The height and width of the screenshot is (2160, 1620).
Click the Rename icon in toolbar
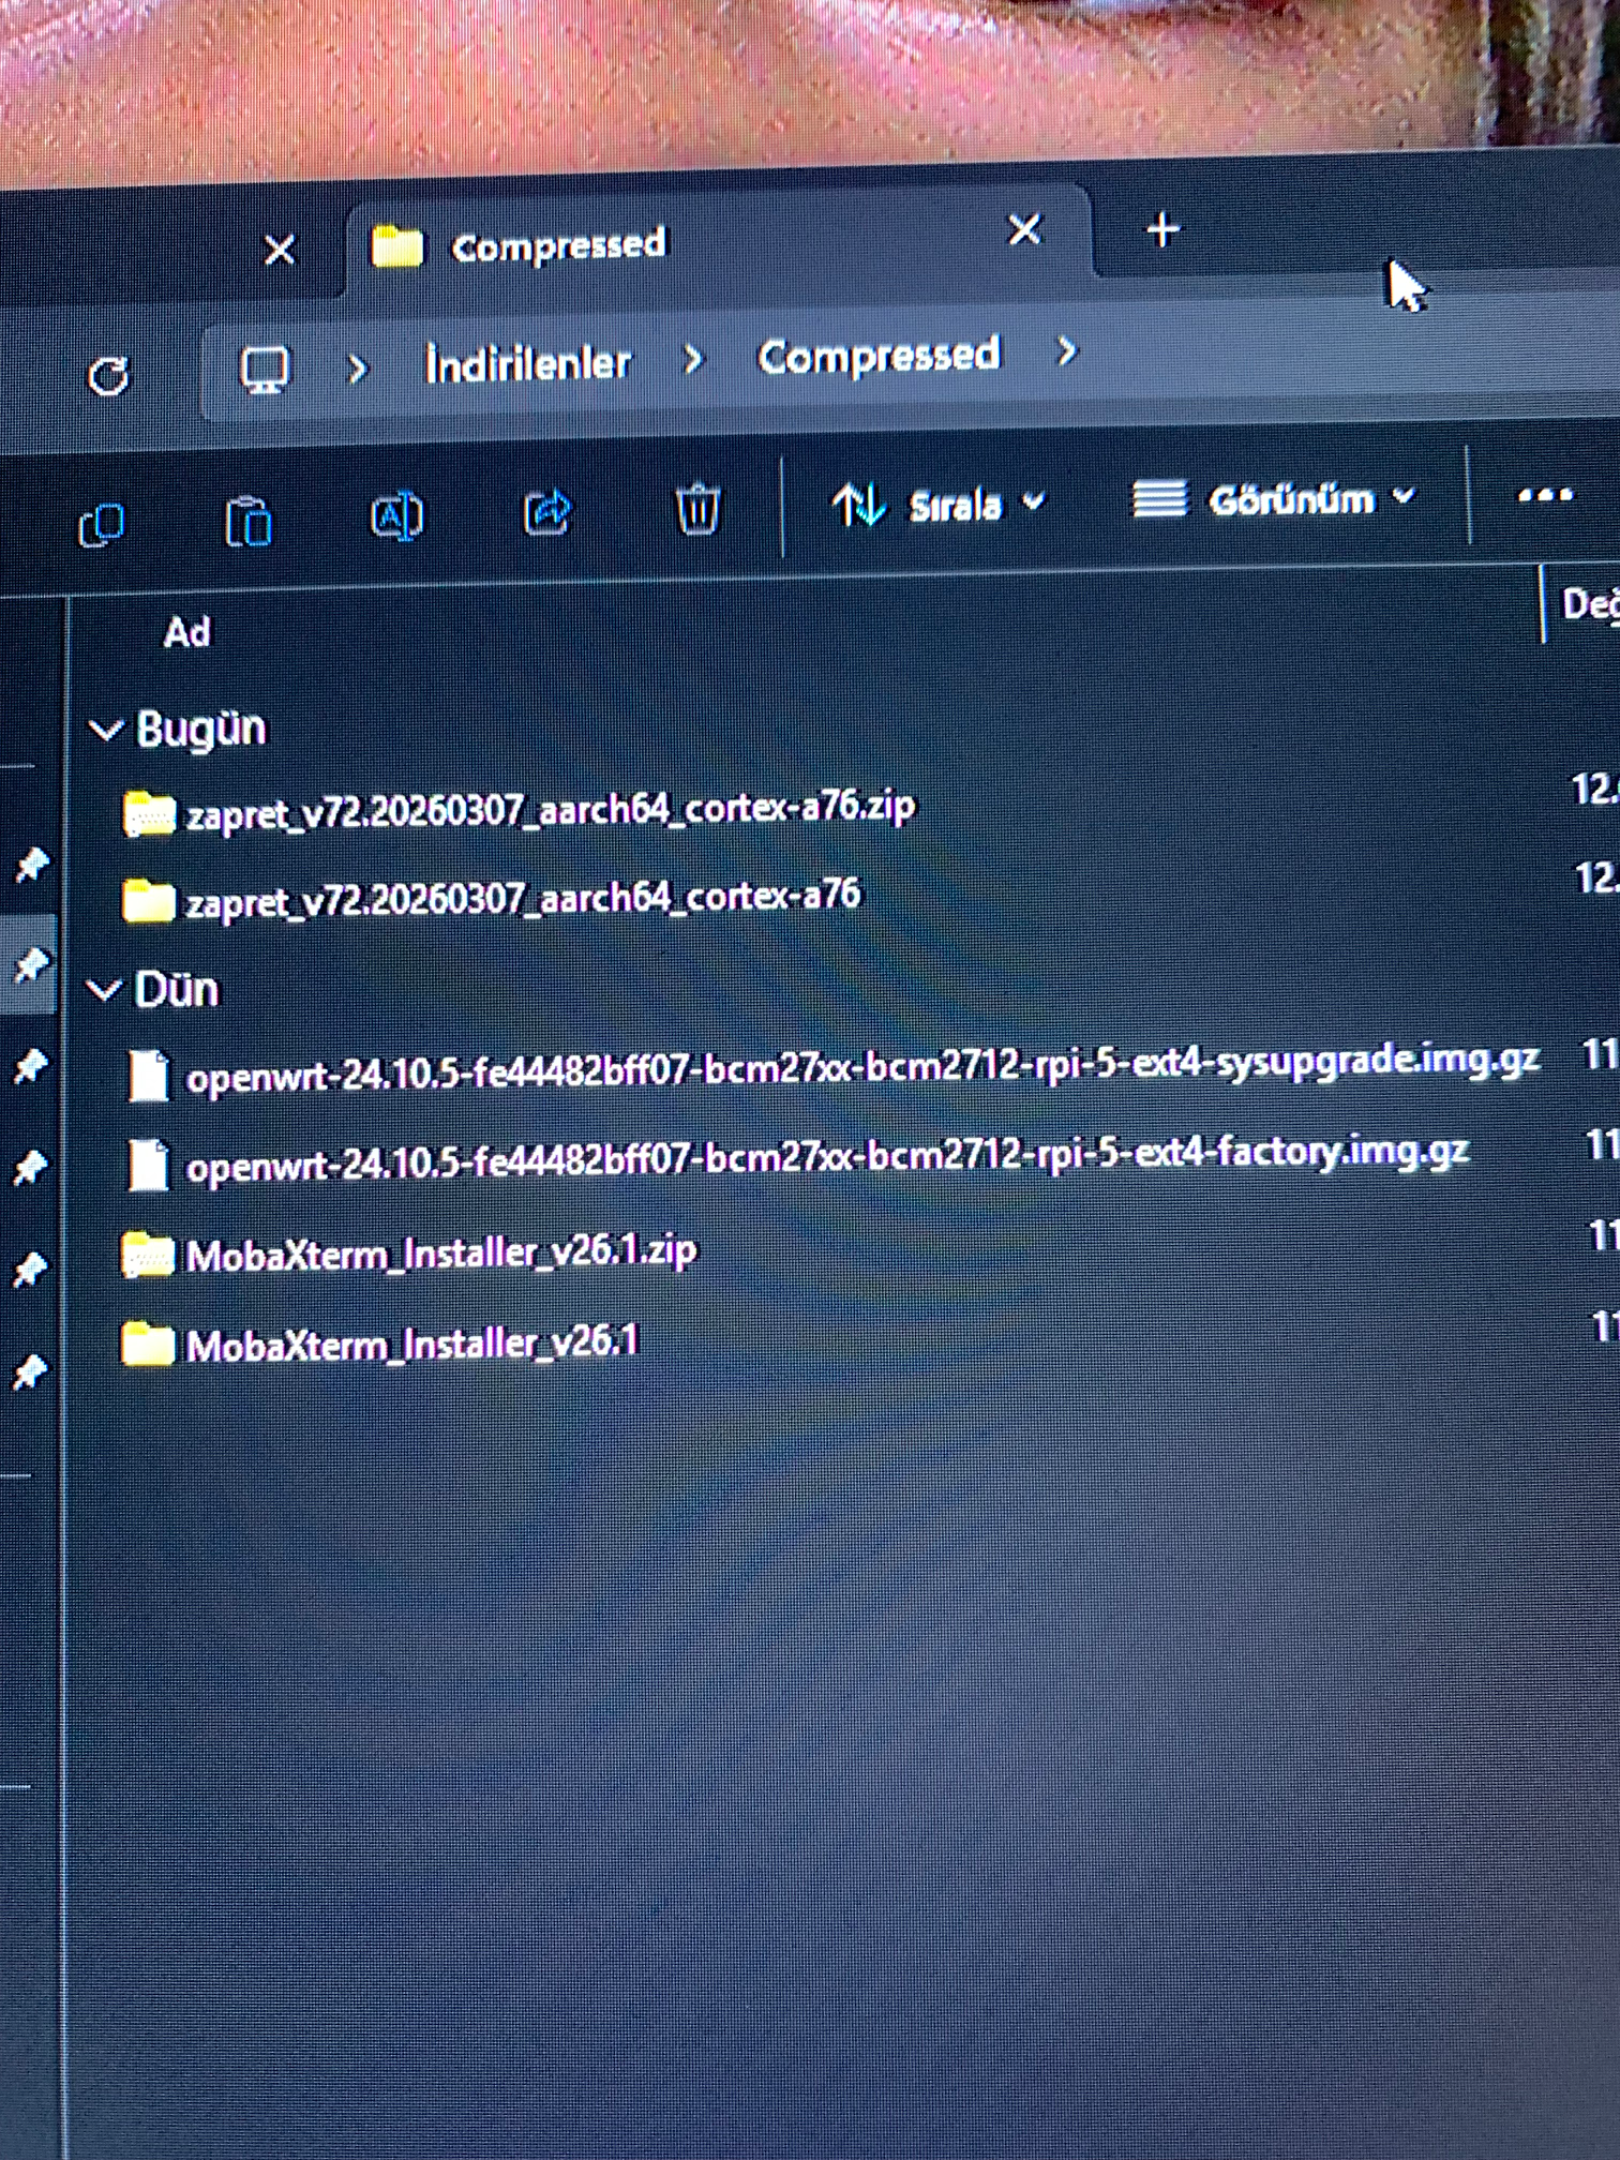(x=397, y=516)
